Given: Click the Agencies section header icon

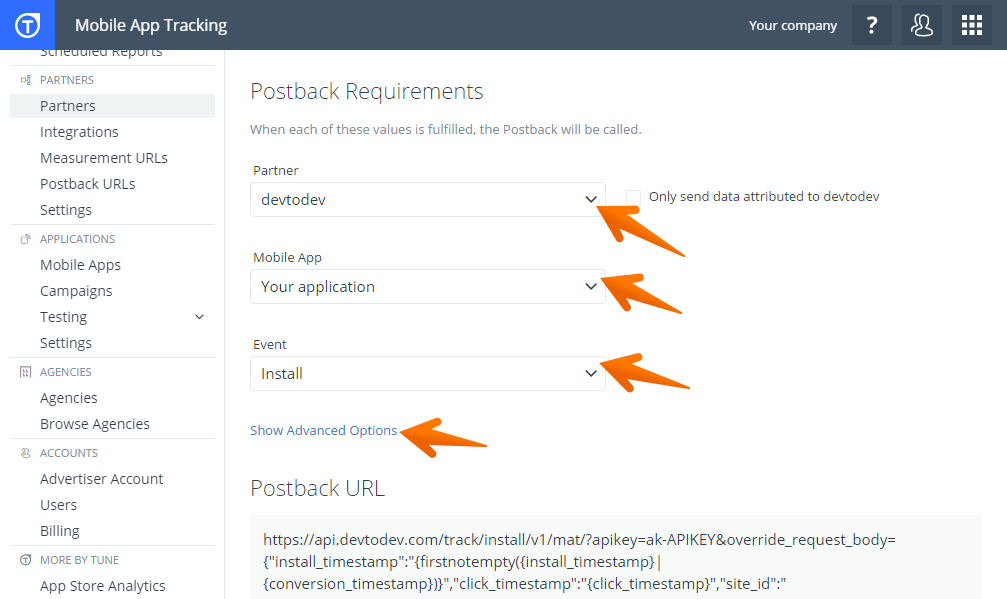Looking at the screenshot, I should tap(25, 372).
